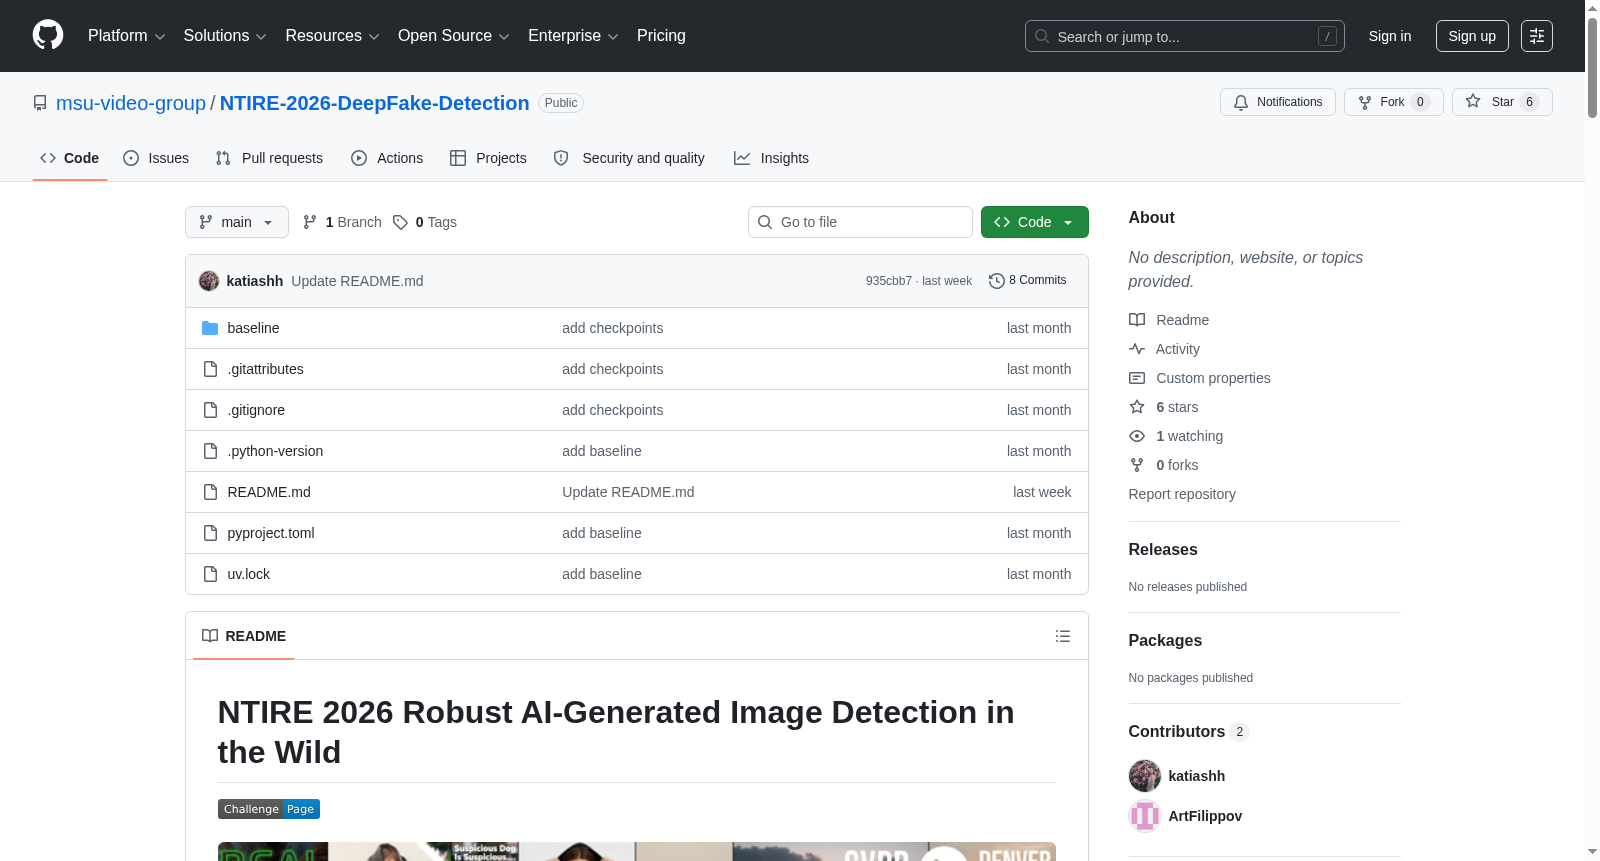Screen dimensions: 1600x861
Task: Open the pyproject.toml file
Action: pos(271,533)
